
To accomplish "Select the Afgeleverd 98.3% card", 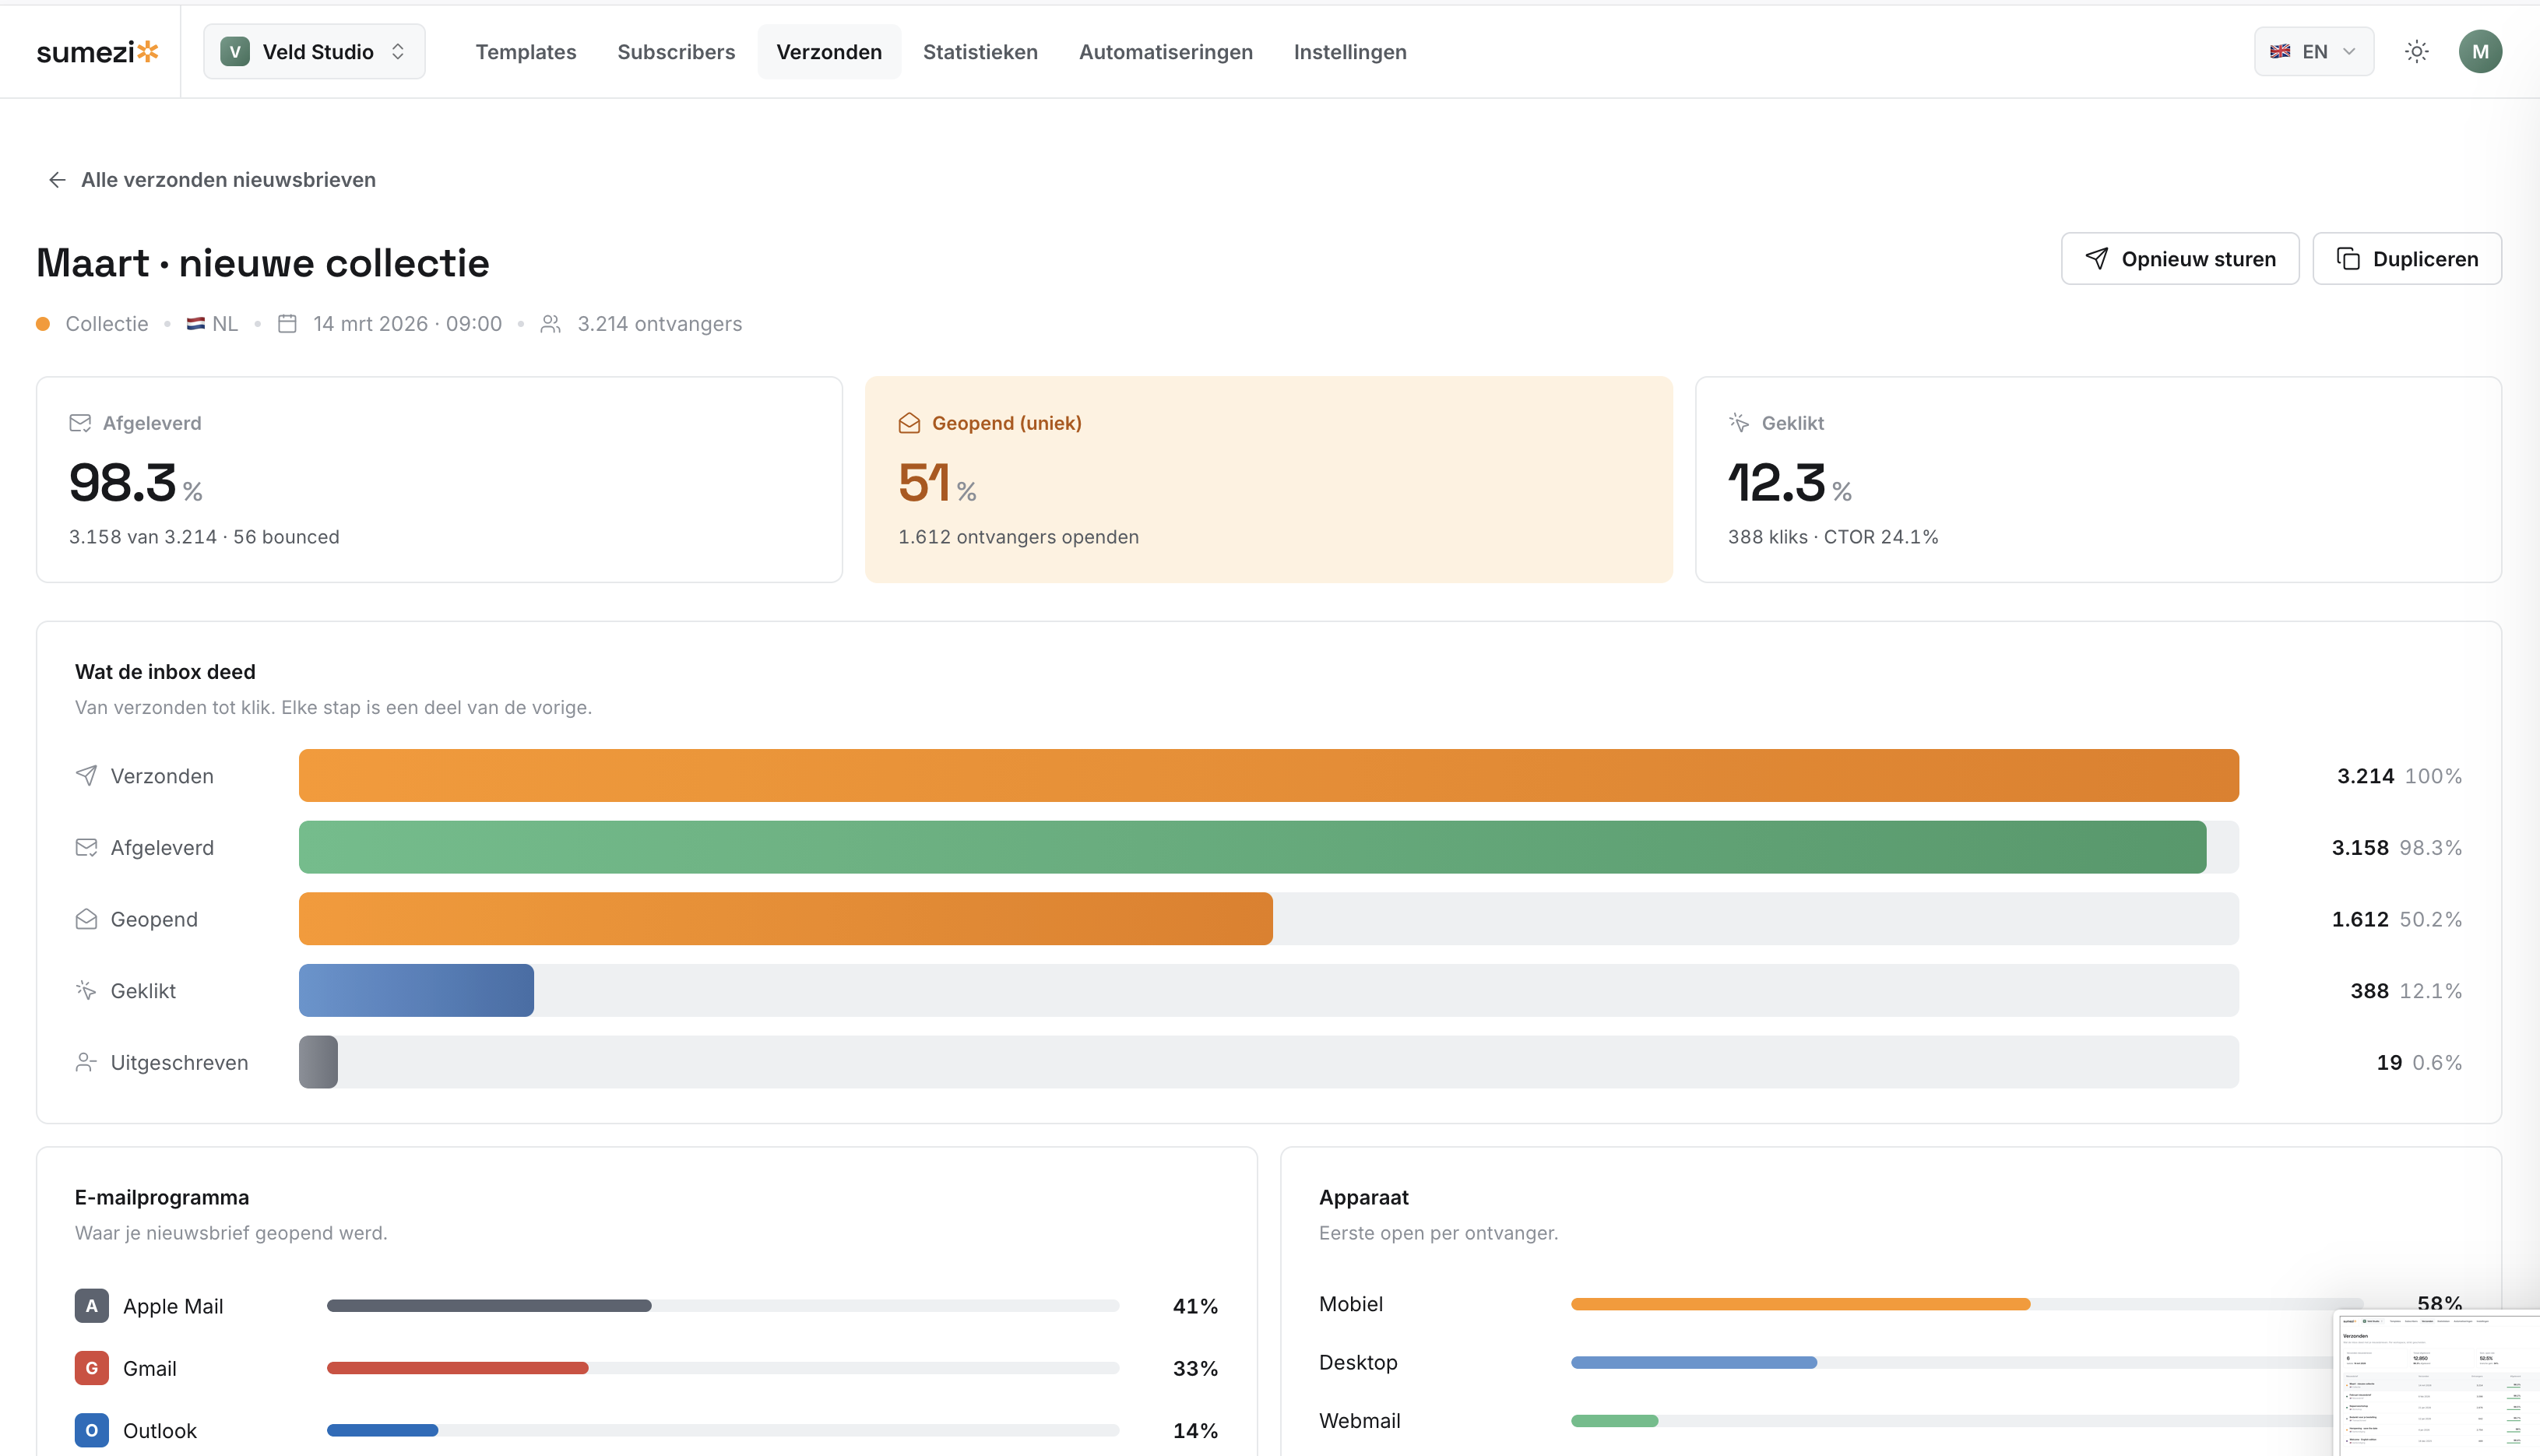I will coord(439,480).
